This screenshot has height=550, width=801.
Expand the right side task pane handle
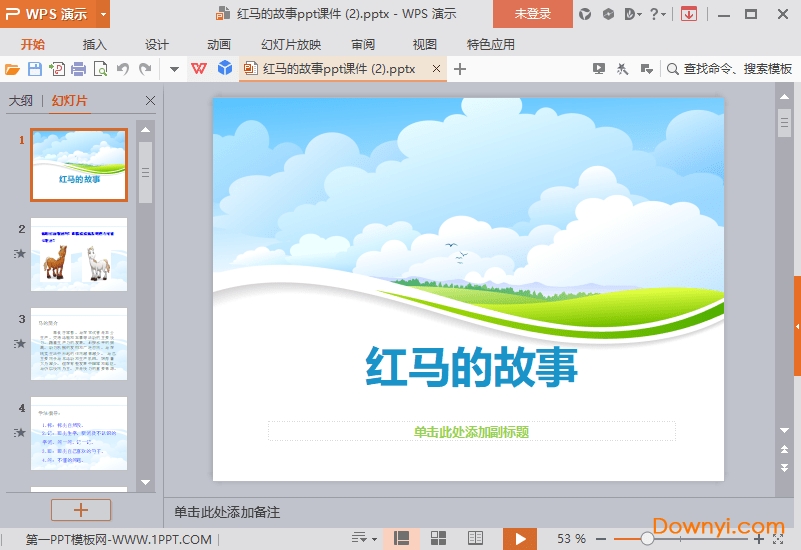797,326
